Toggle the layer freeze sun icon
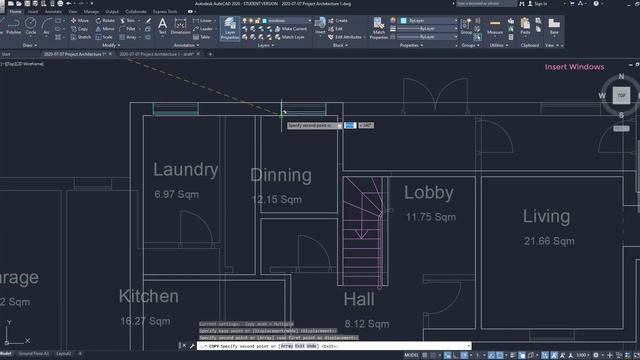This screenshot has width=640, height=360. 251,20
